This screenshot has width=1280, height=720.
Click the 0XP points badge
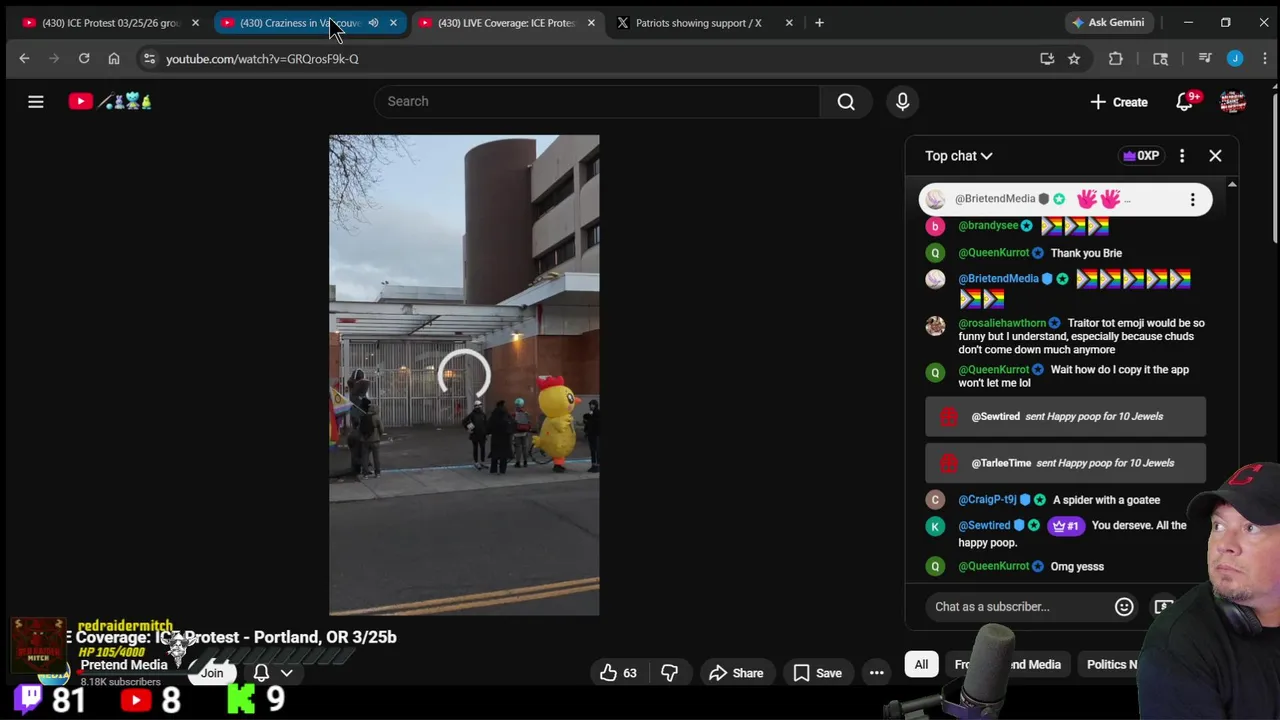click(1141, 156)
